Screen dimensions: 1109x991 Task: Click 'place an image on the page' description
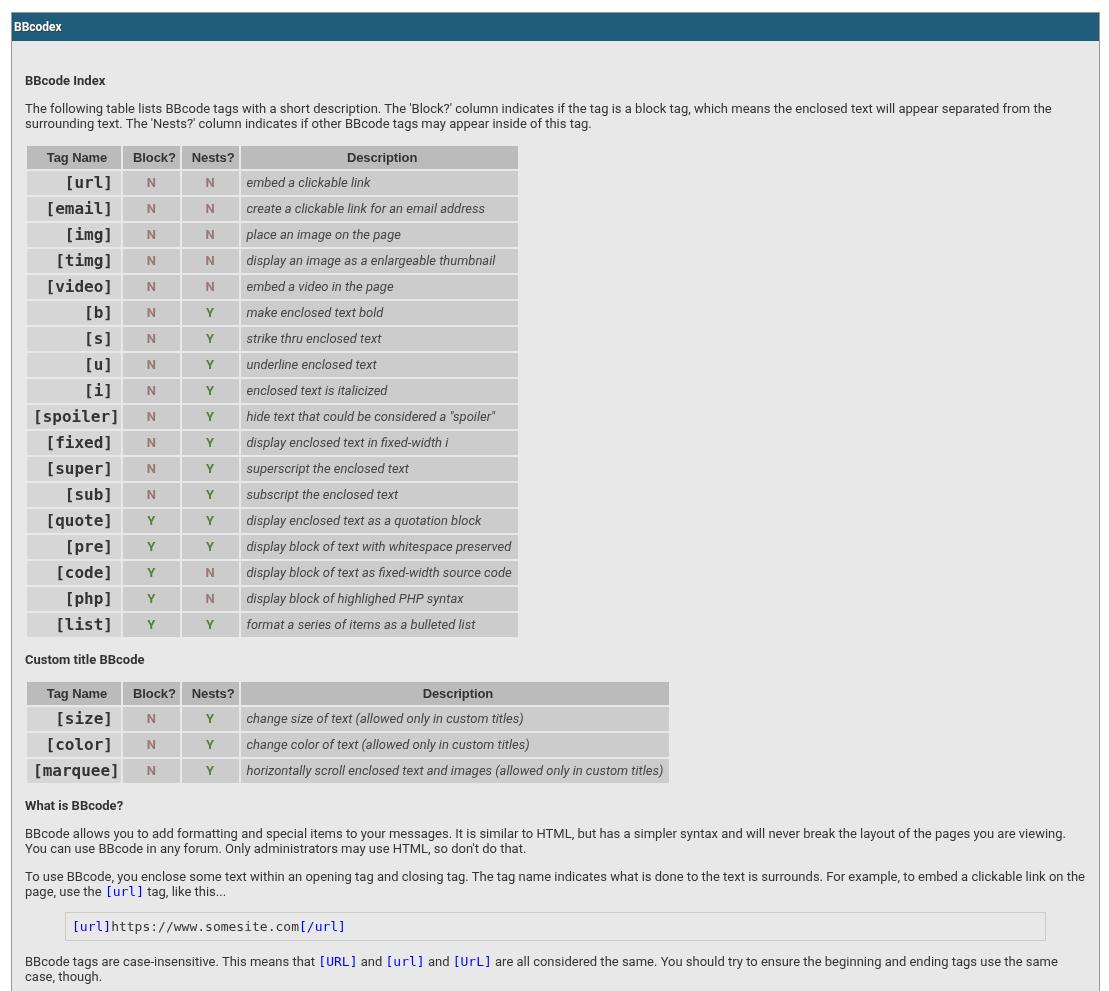(x=323, y=235)
